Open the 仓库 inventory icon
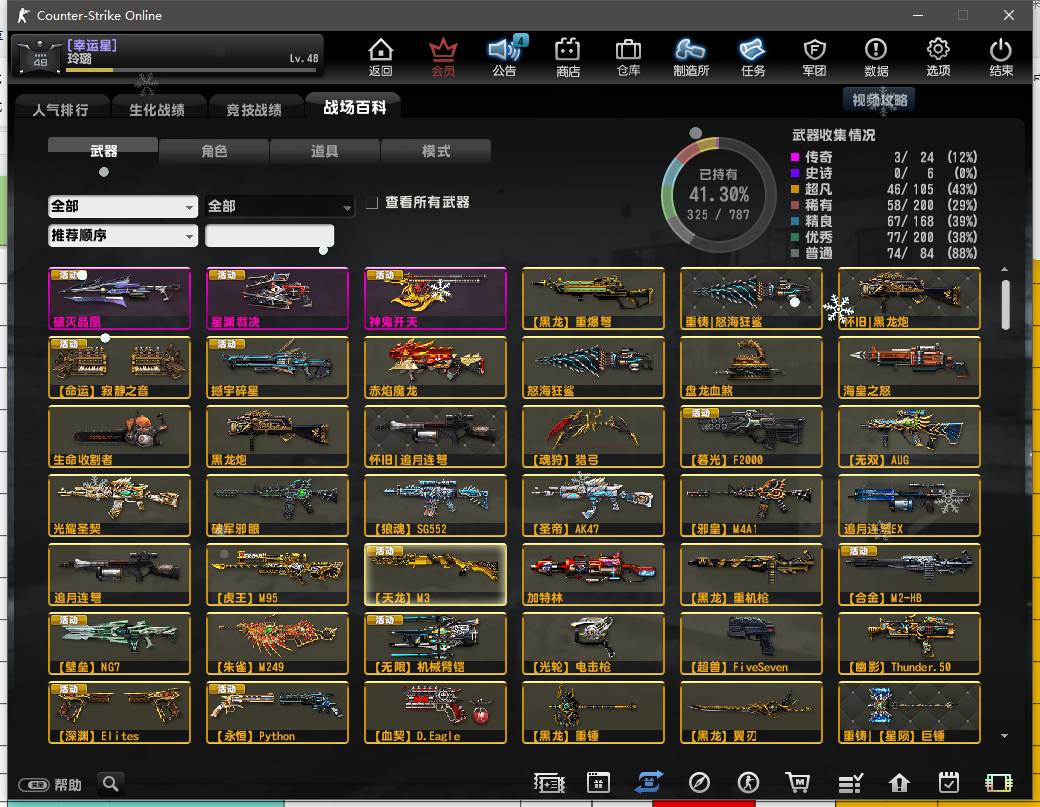The image size is (1040, 807). pos(628,56)
